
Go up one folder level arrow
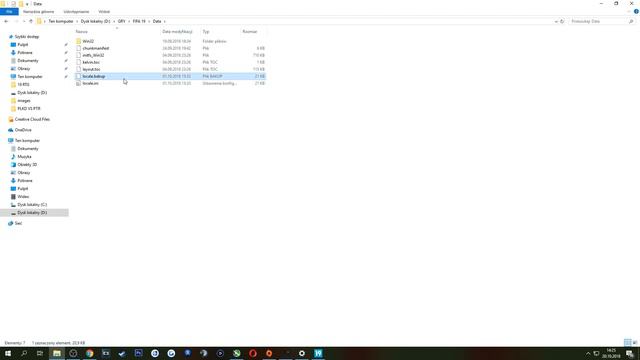(31, 21)
